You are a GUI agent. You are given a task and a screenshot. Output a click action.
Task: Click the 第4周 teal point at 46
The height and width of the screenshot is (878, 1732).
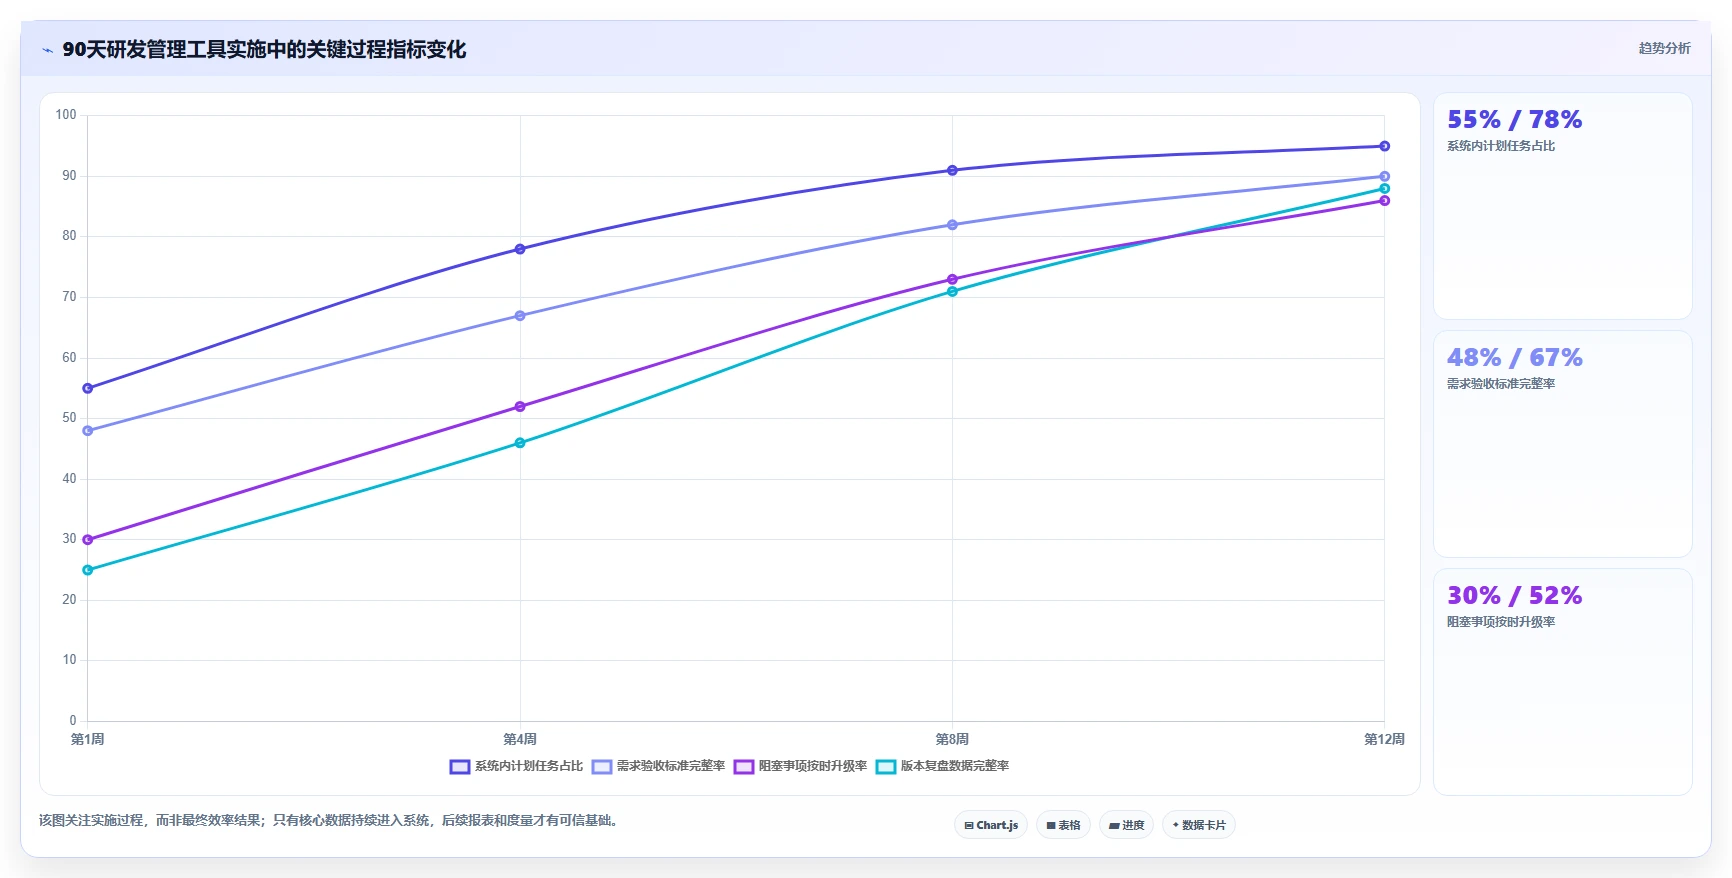520,443
